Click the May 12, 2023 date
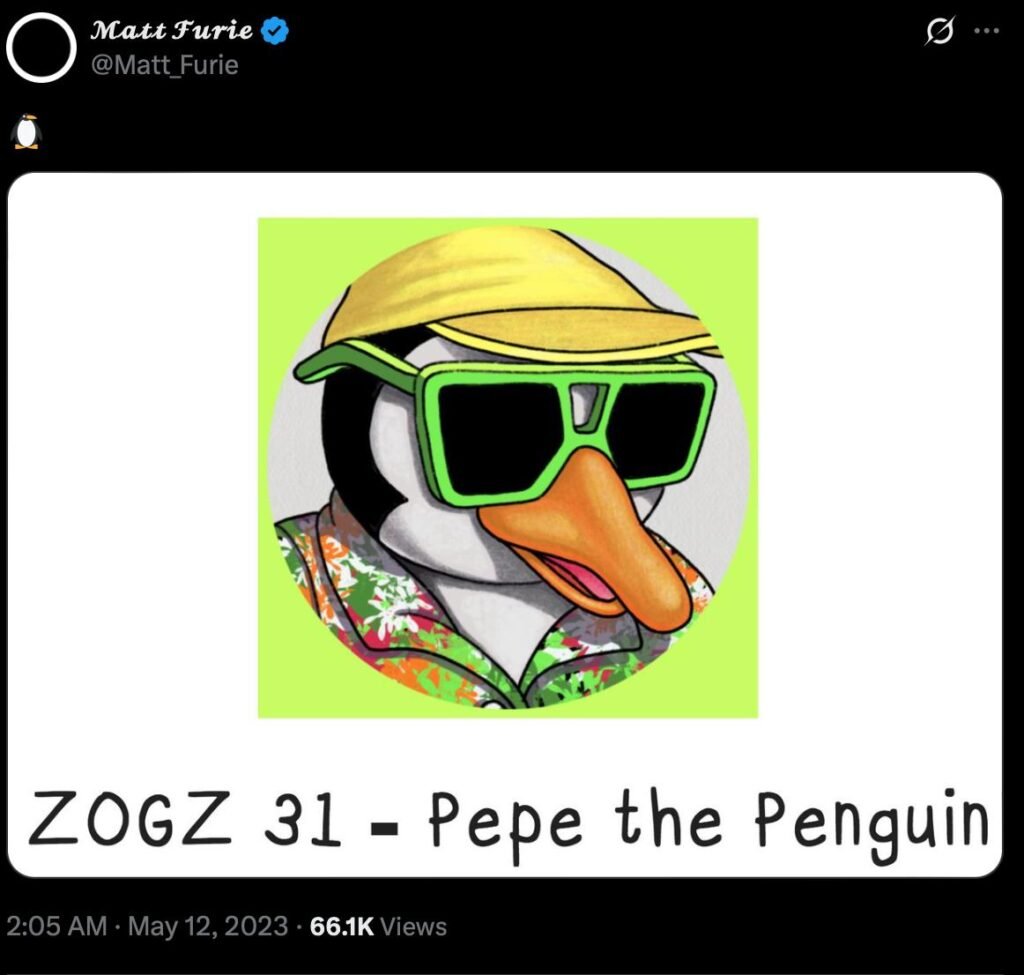 pyautogui.click(x=208, y=926)
